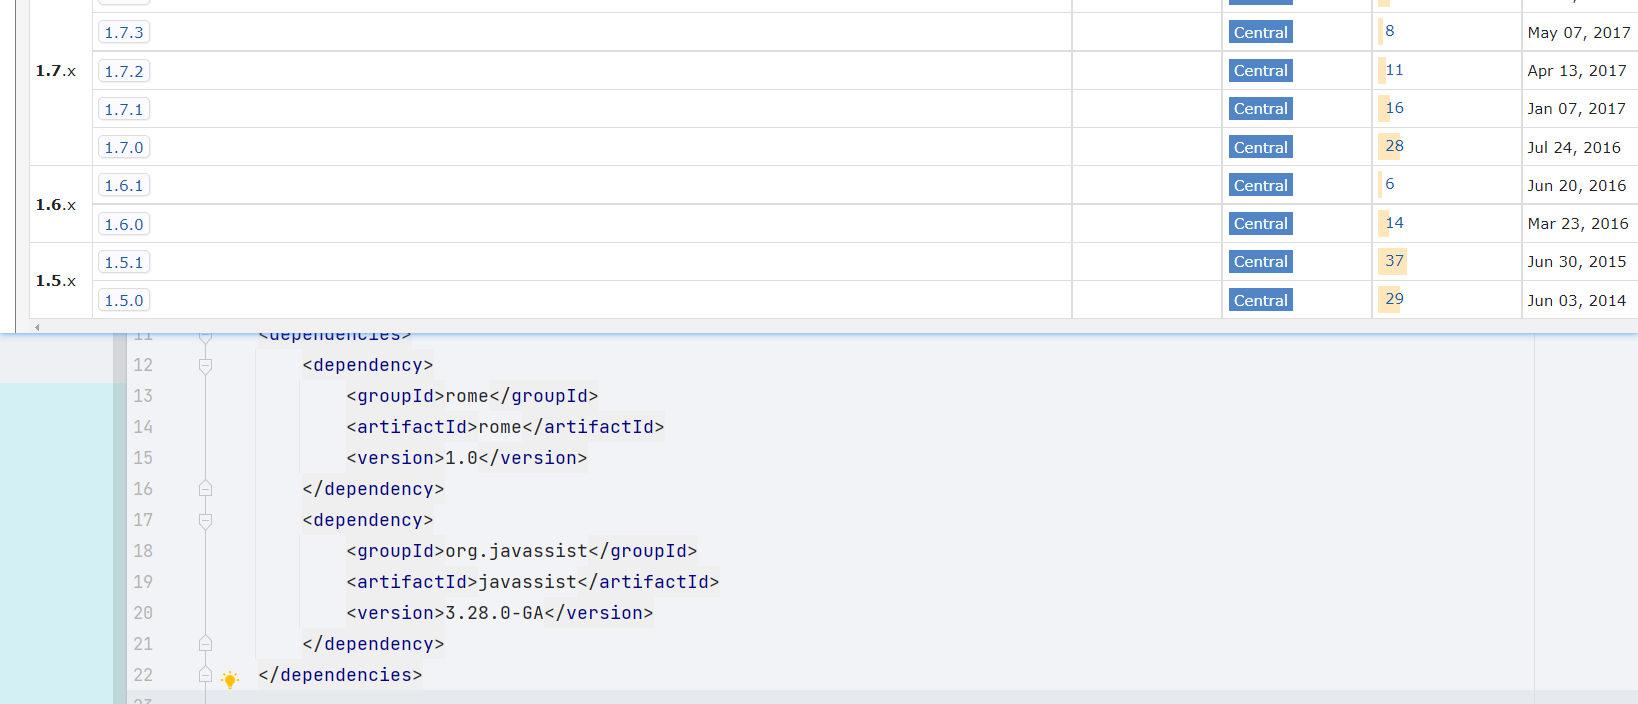Click Central badge in the 1.5.1 row
This screenshot has height=704, width=1638.
click(1260, 262)
